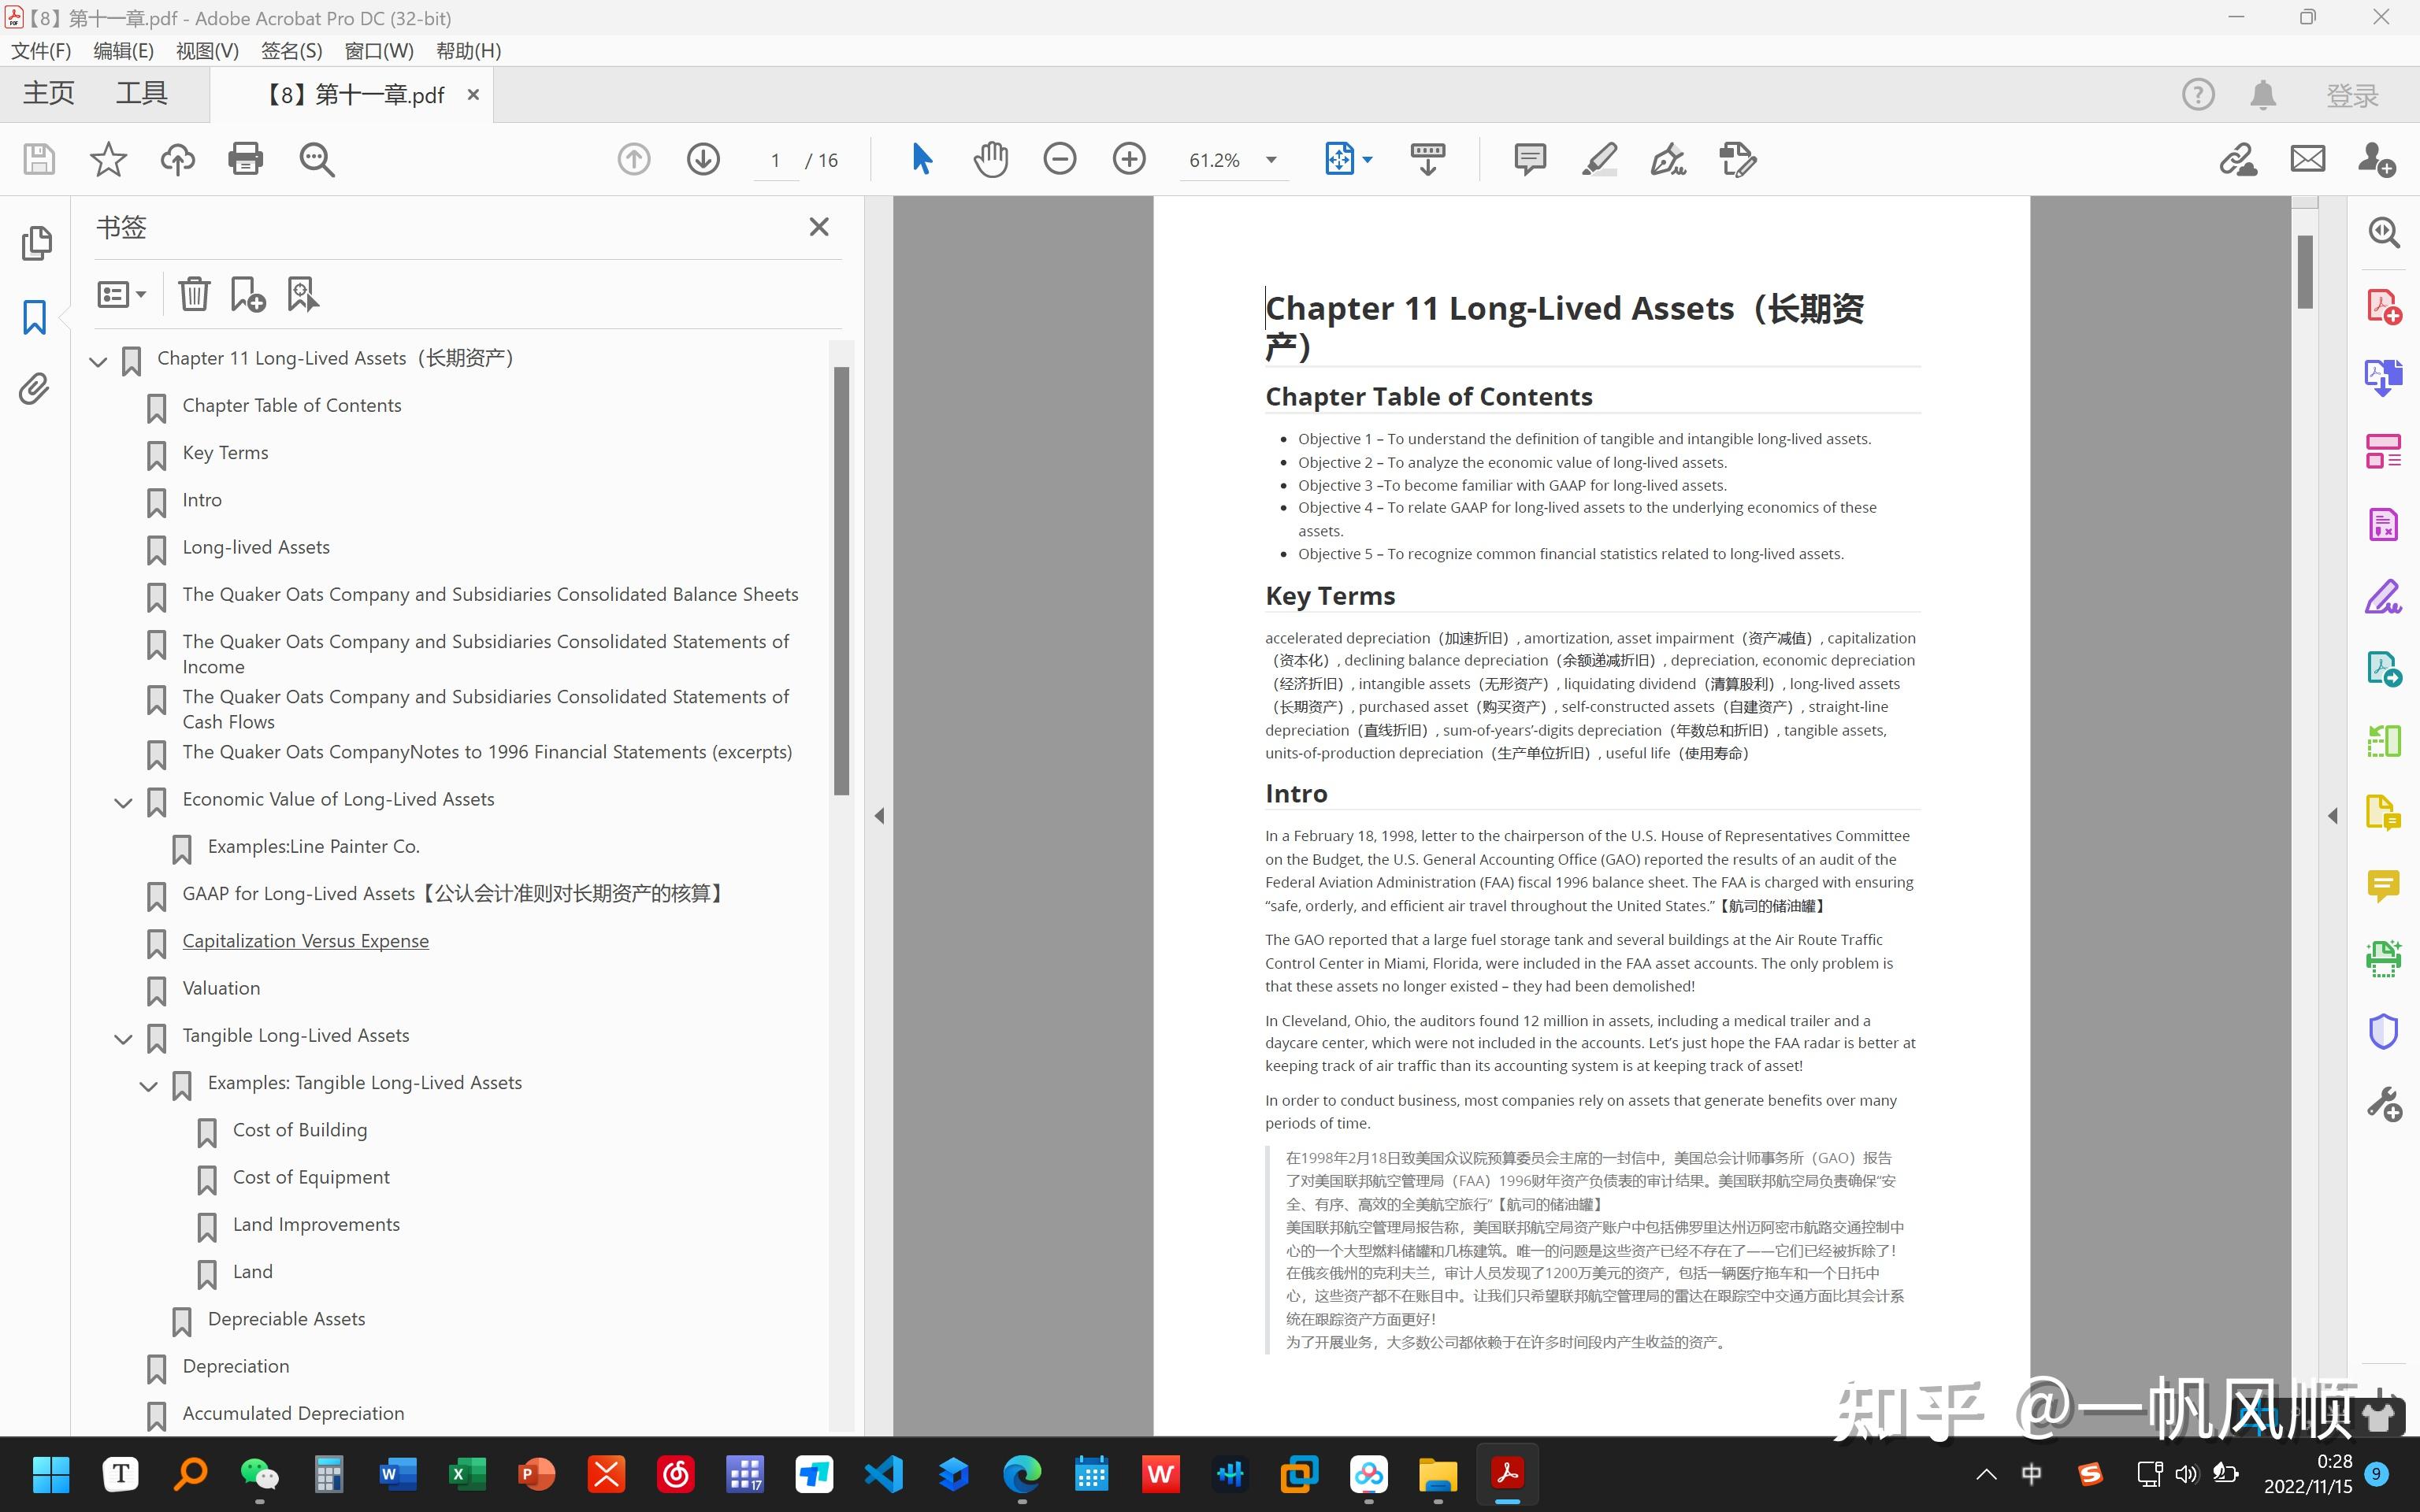The image size is (2420, 1512).
Task: Open the attachments panel
Action: pyautogui.click(x=33, y=390)
